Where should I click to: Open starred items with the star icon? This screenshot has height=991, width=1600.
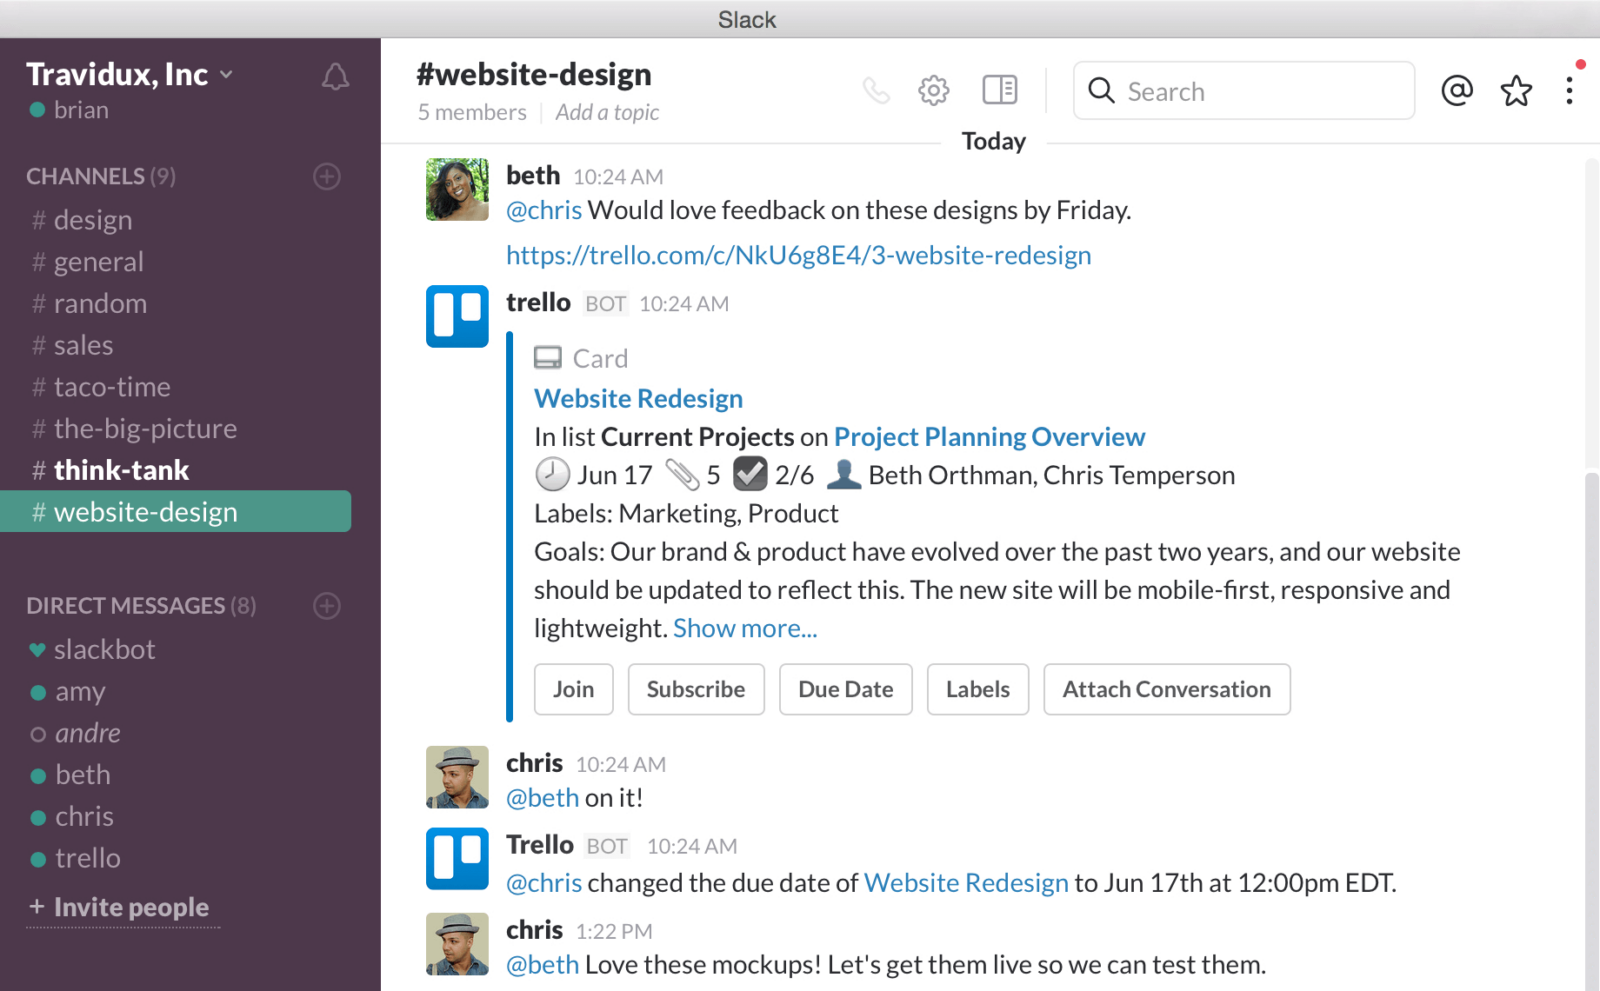[1516, 90]
